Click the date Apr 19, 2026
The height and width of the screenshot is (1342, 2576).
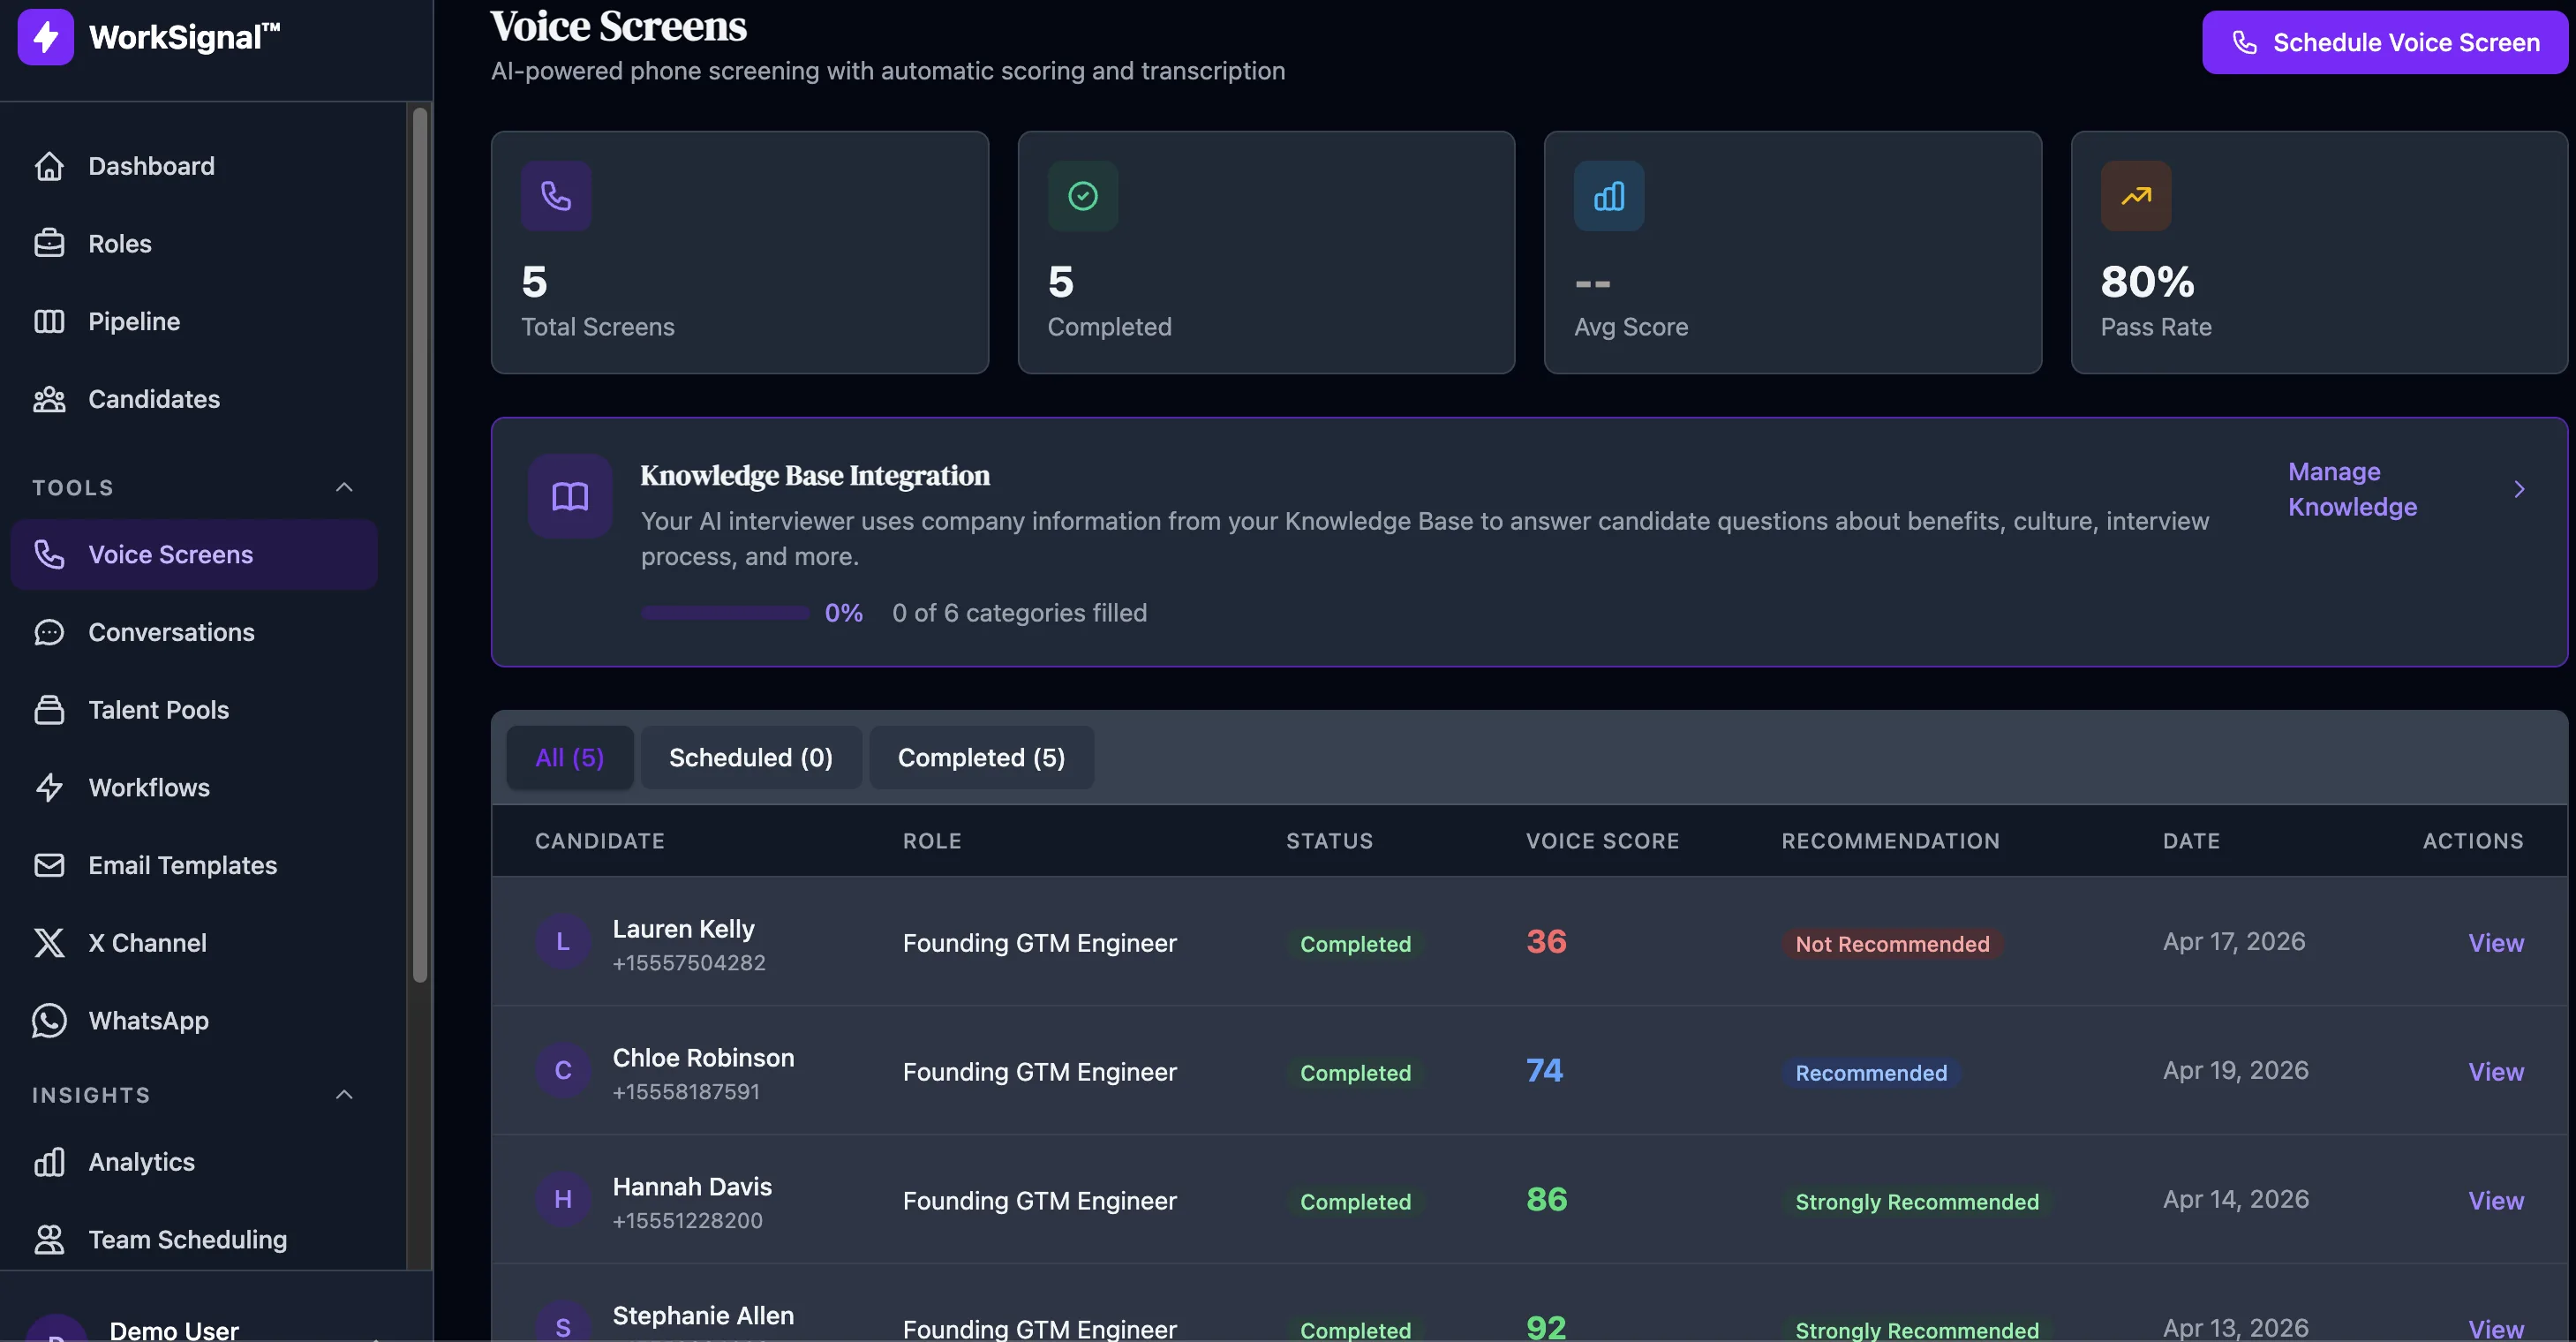point(2235,1070)
